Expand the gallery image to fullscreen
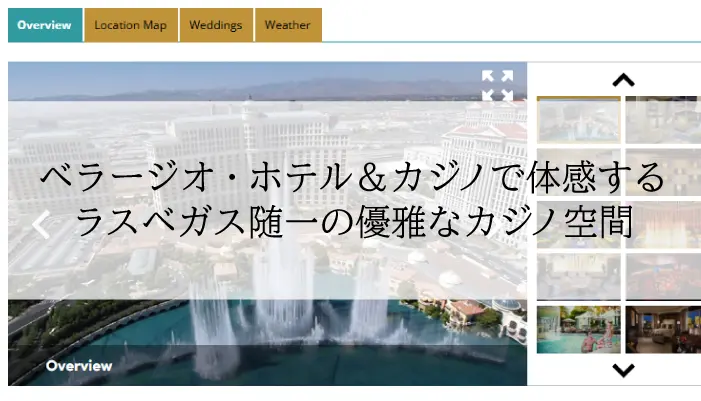The width and height of the screenshot is (701, 401). point(497,85)
